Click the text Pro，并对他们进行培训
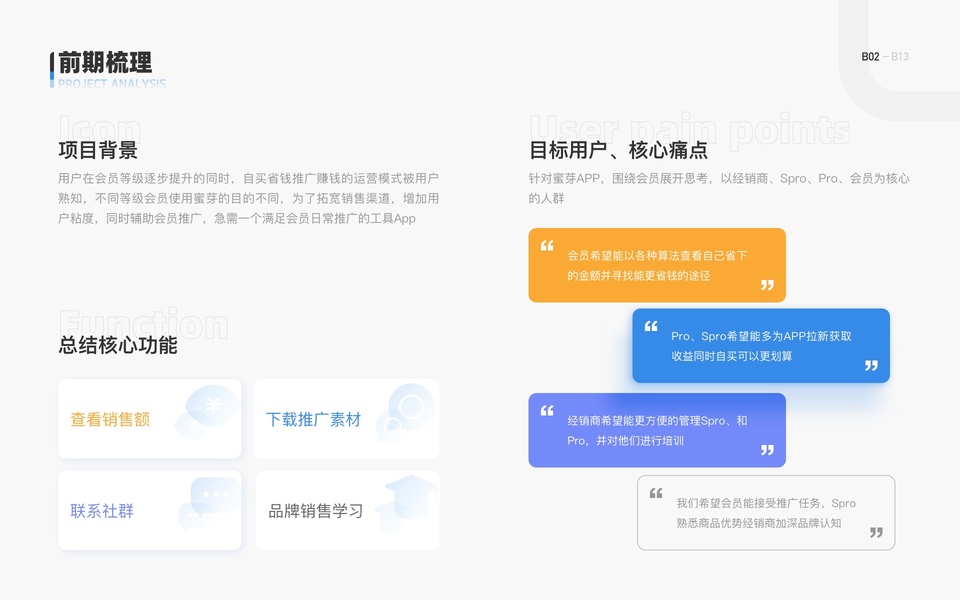This screenshot has width=960, height=600. [x=625, y=440]
